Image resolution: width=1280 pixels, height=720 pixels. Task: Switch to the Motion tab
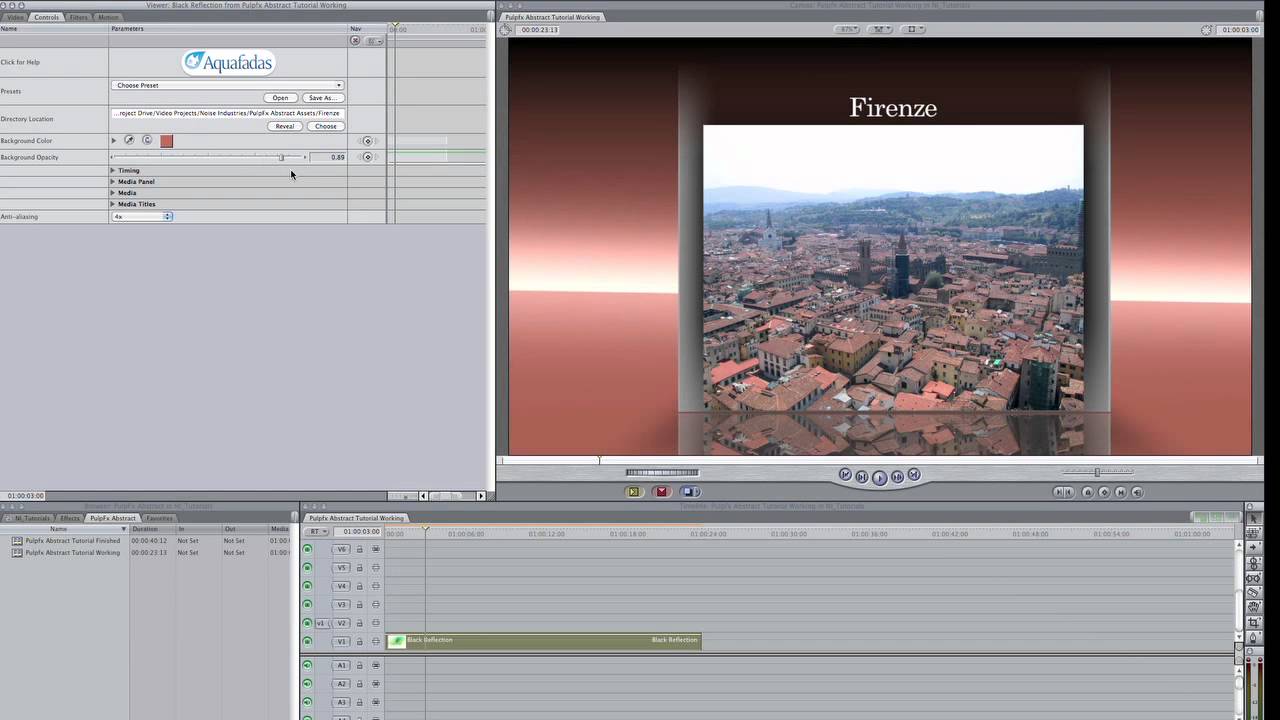tap(108, 17)
